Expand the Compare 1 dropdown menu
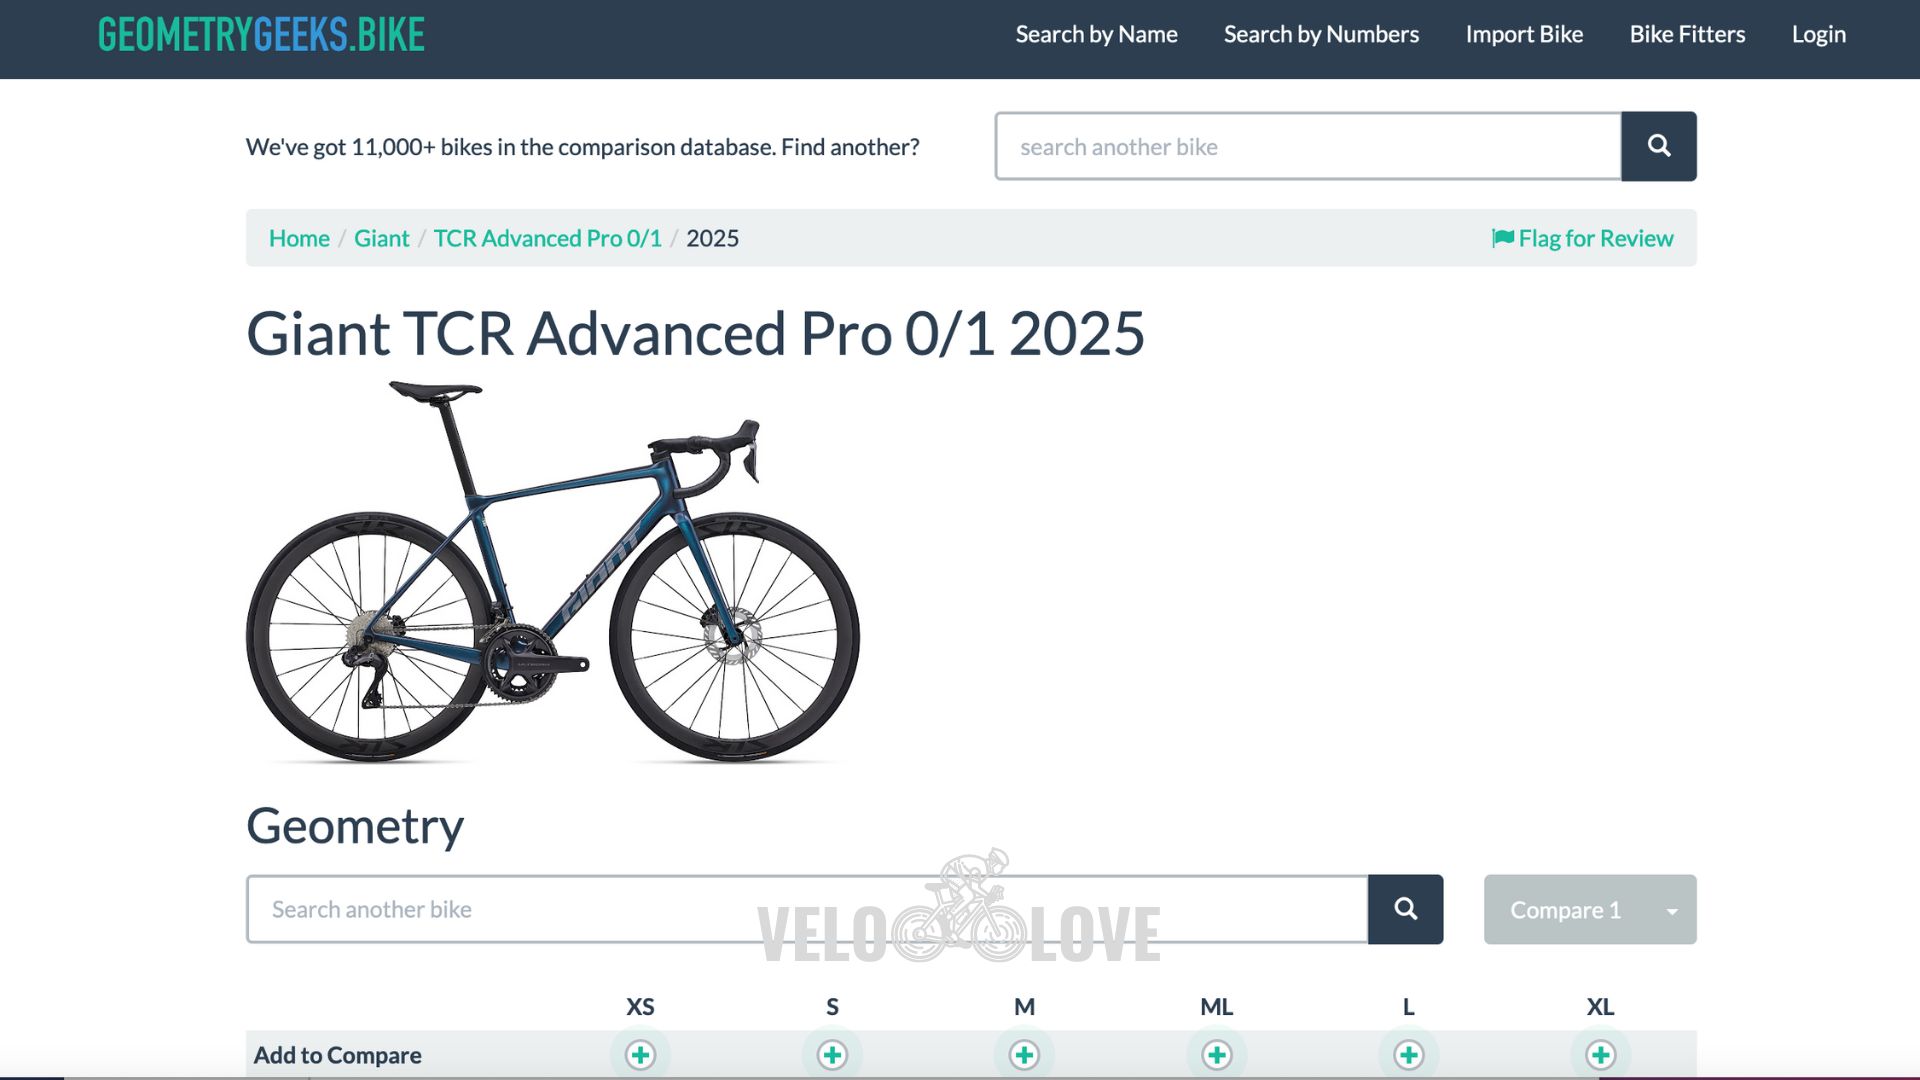The width and height of the screenshot is (1920, 1080). click(1673, 909)
